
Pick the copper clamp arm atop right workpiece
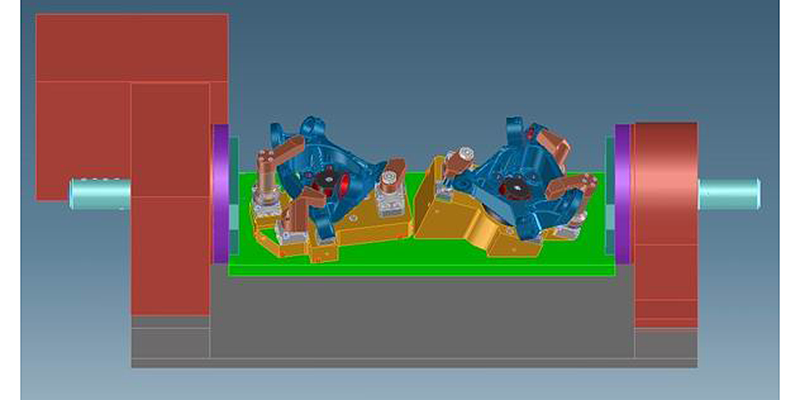pos(548,142)
